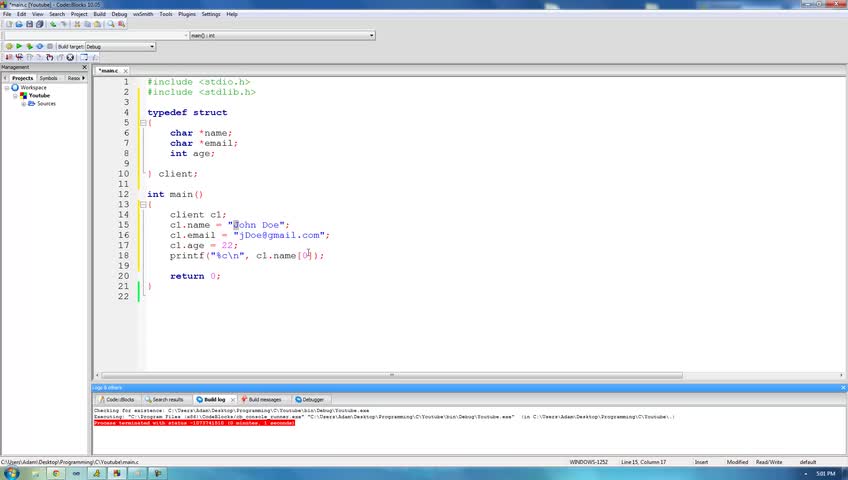Open the Settings menu

click(x=211, y=14)
